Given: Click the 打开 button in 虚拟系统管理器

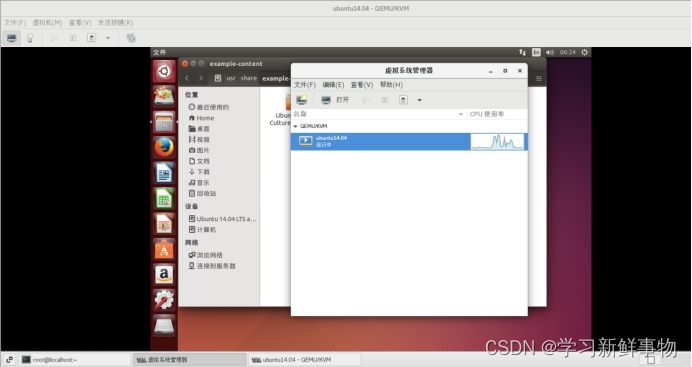Looking at the screenshot, I should [x=335, y=100].
